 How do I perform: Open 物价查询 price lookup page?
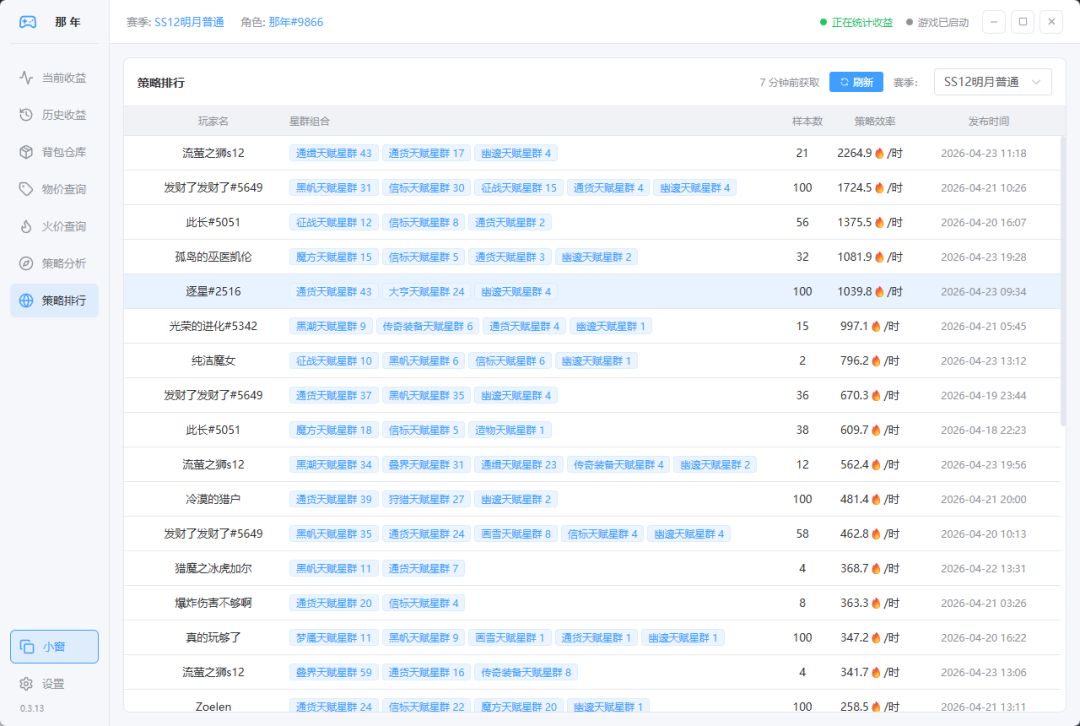54,189
